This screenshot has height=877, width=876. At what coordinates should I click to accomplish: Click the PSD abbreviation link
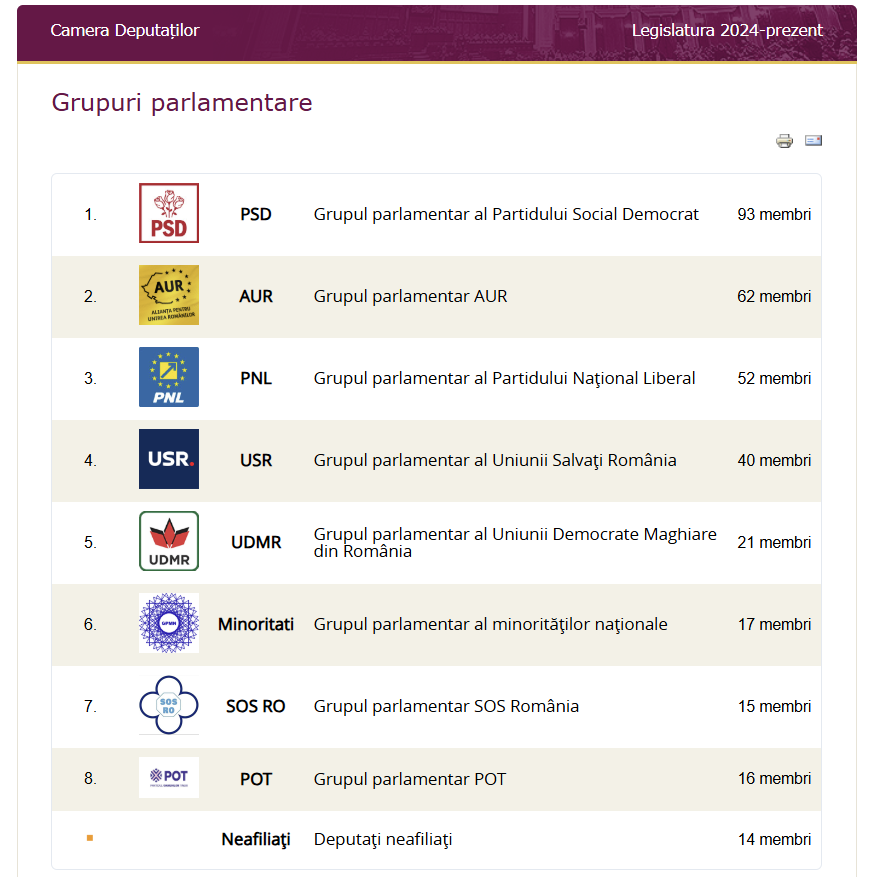pyautogui.click(x=256, y=214)
